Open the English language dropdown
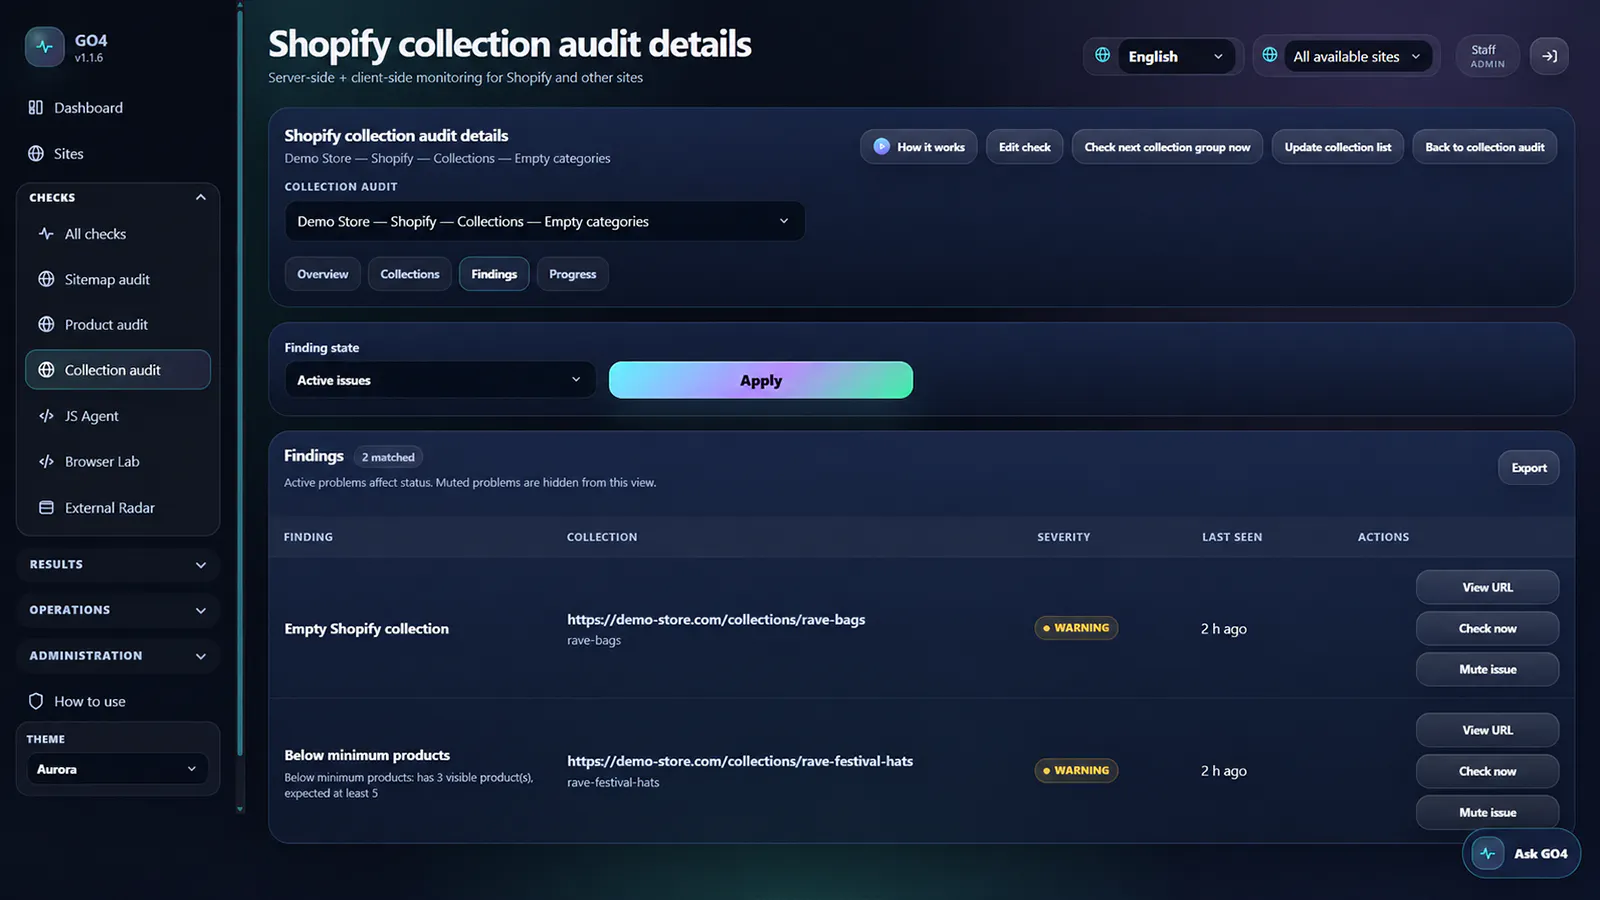The image size is (1600, 900). point(1177,56)
